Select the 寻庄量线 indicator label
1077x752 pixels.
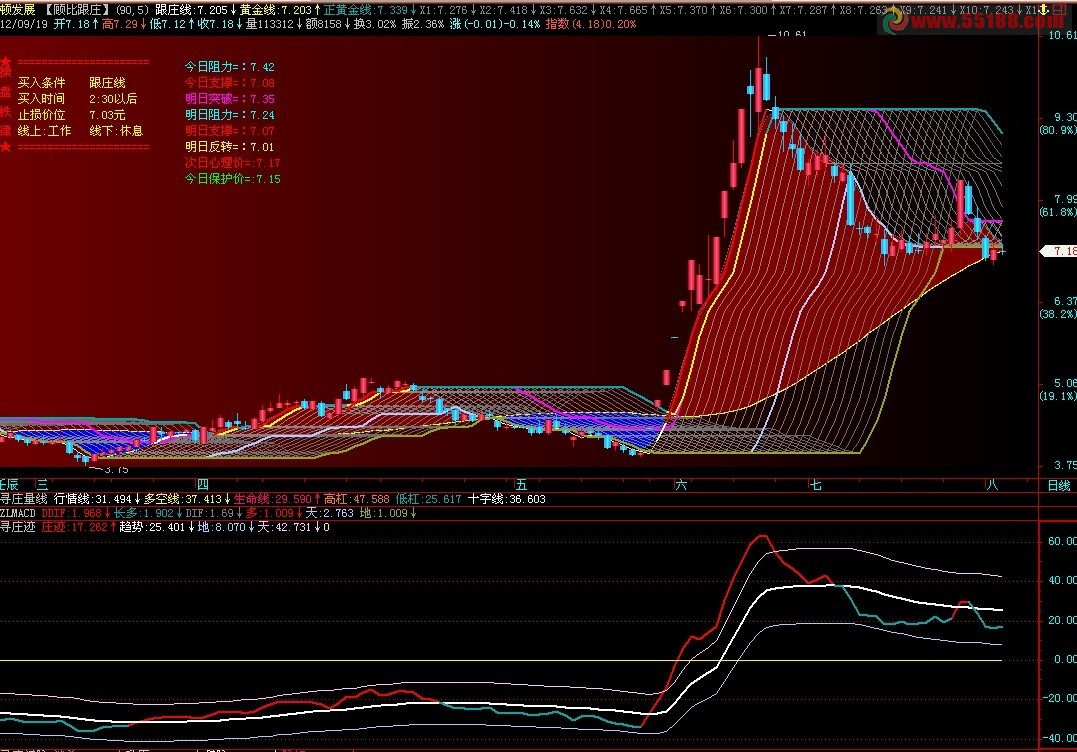[24, 499]
